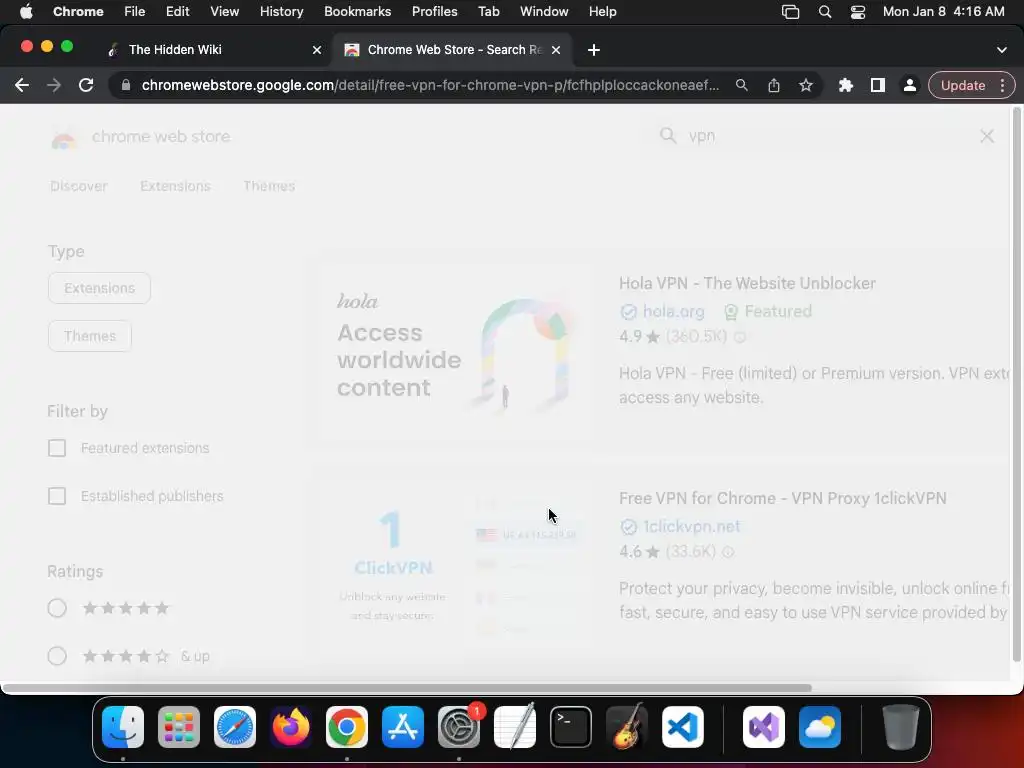The height and width of the screenshot is (768, 1024).
Task: Go back using the browser back arrow
Action: point(22,86)
